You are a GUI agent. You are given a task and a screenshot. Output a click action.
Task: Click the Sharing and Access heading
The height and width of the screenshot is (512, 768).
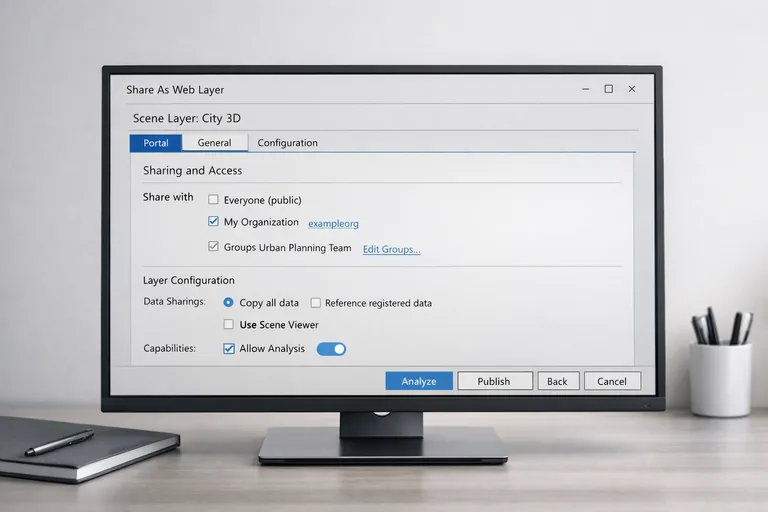point(192,171)
